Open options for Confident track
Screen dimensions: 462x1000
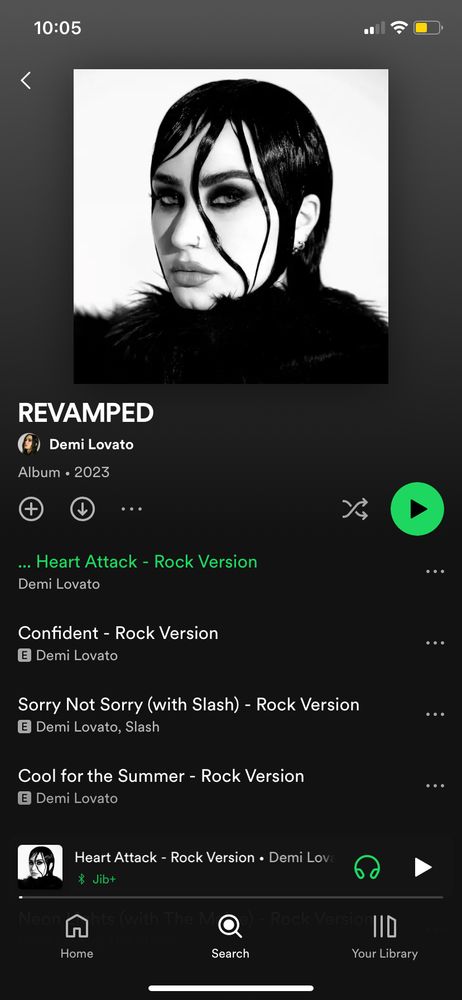click(x=435, y=643)
